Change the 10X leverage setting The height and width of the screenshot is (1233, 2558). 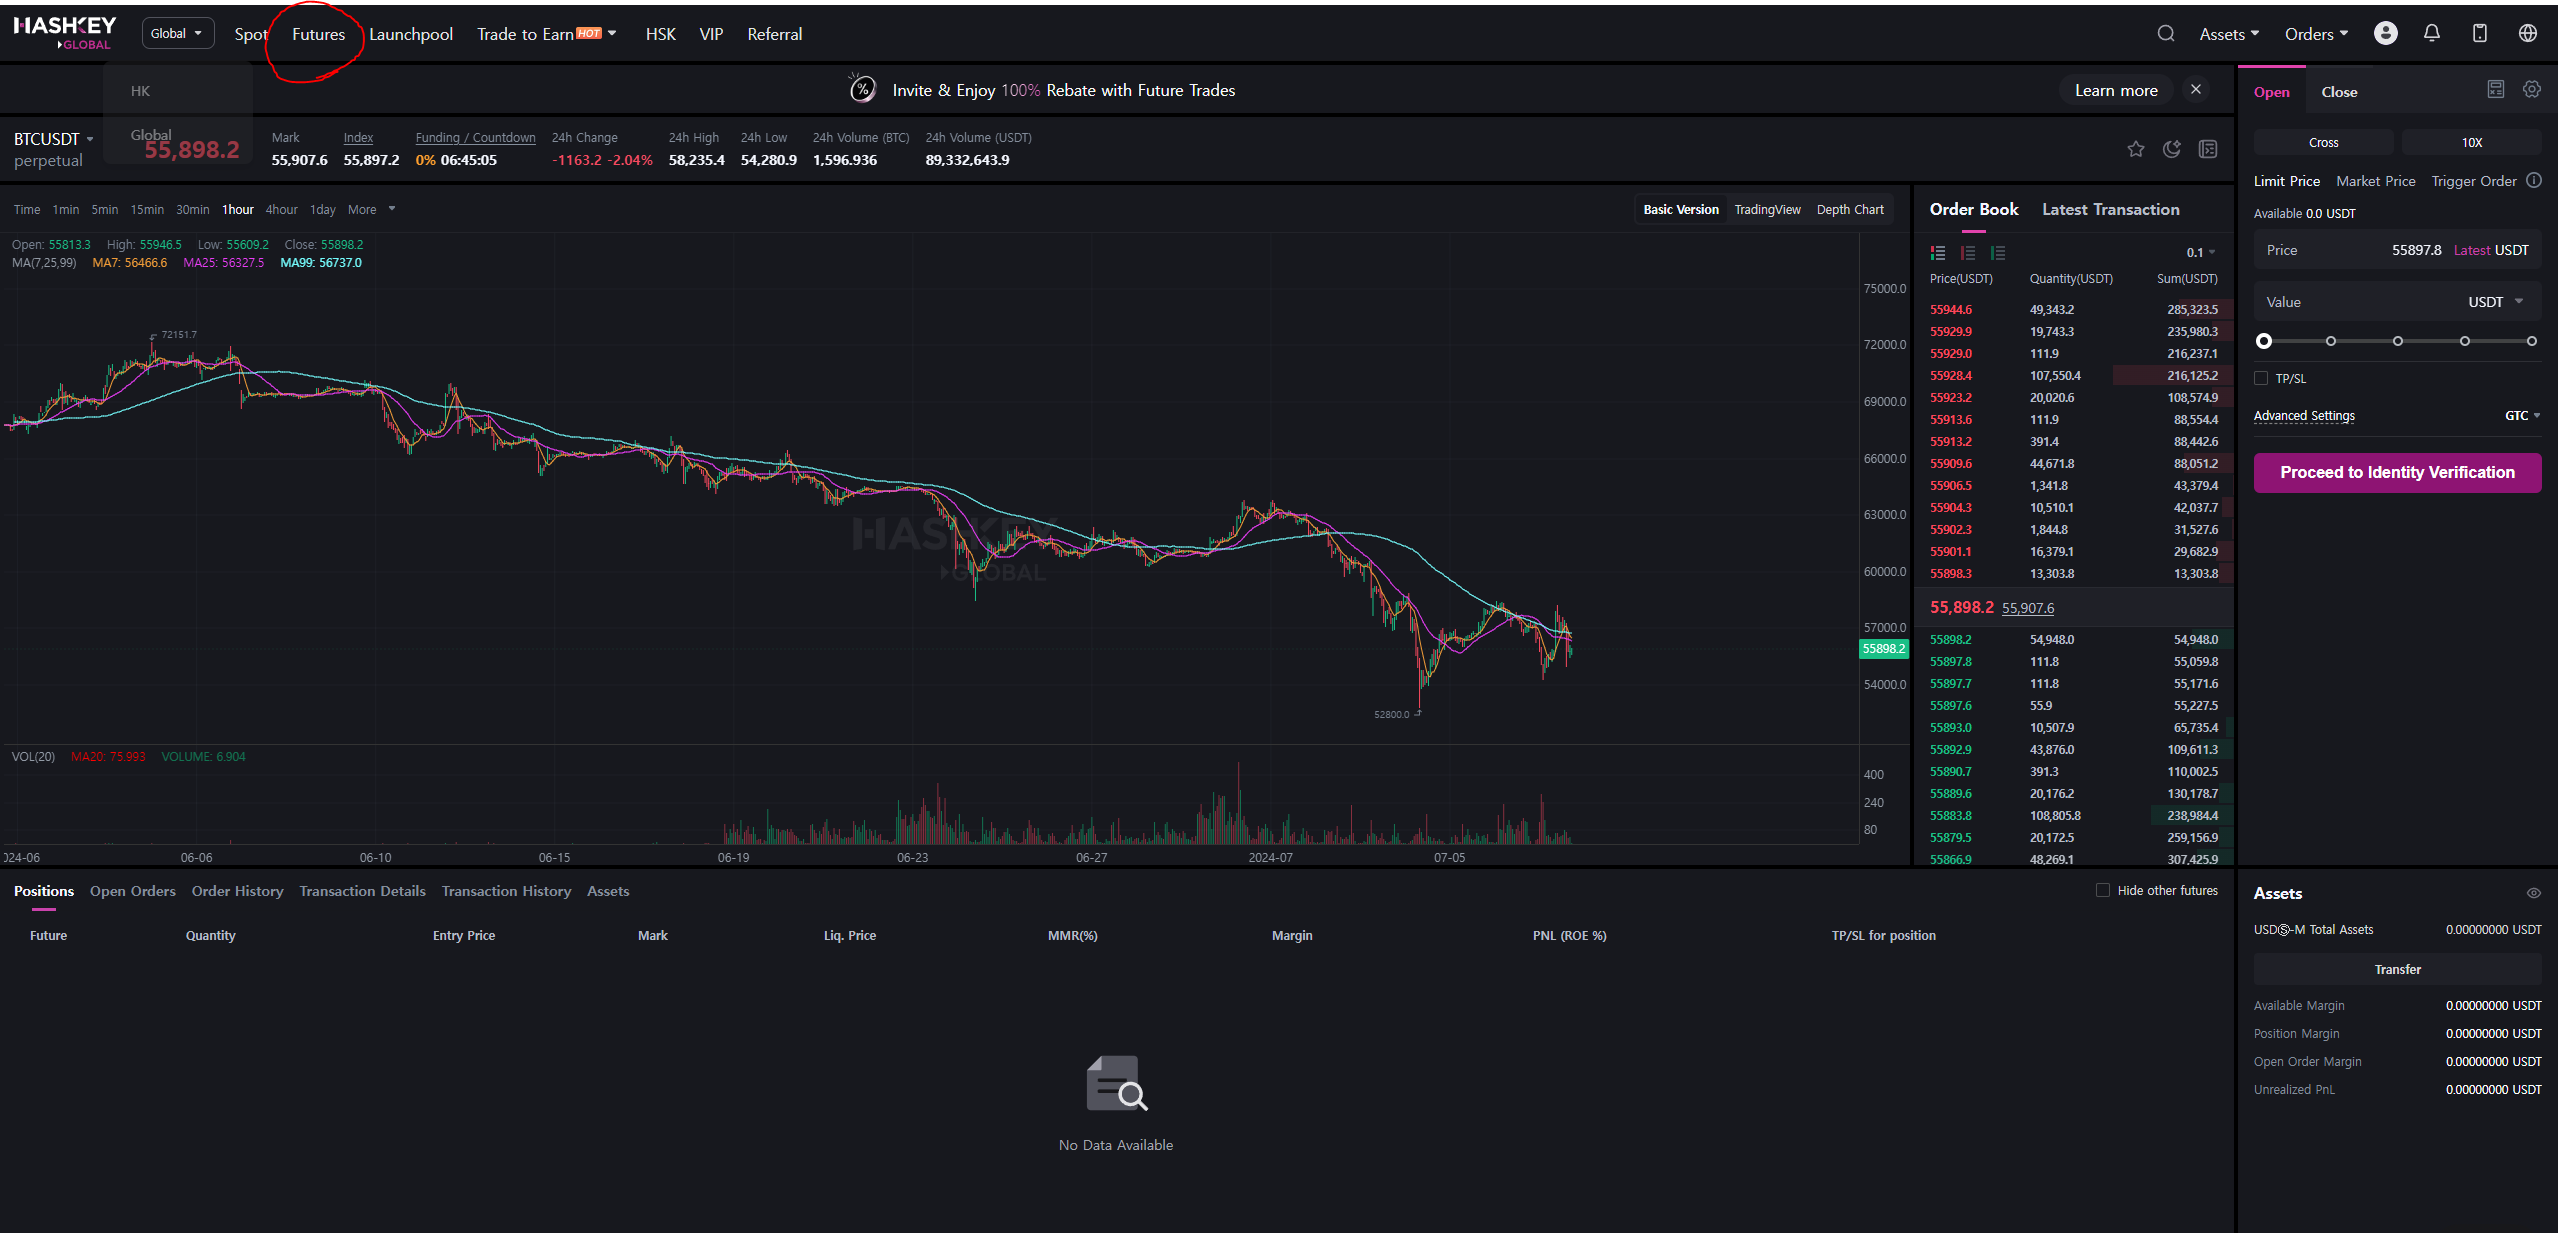coord(2471,142)
